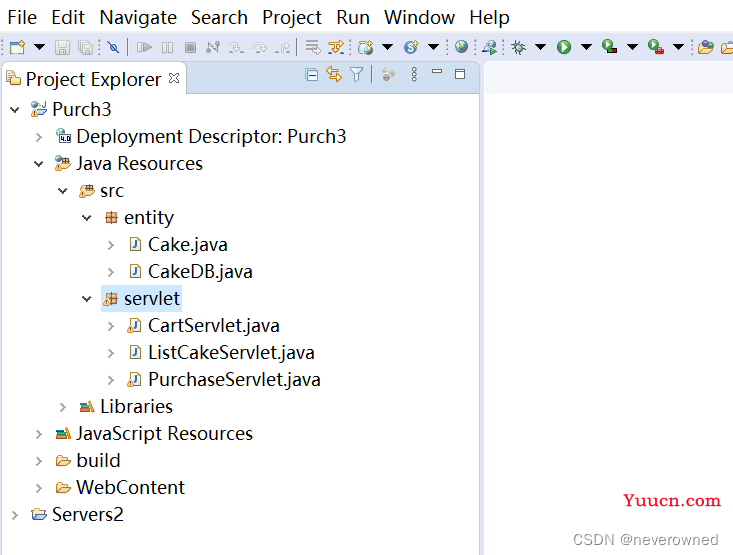The height and width of the screenshot is (555, 733).
Task: Open the Window menu
Action: pyautogui.click(x=419, y=18)
